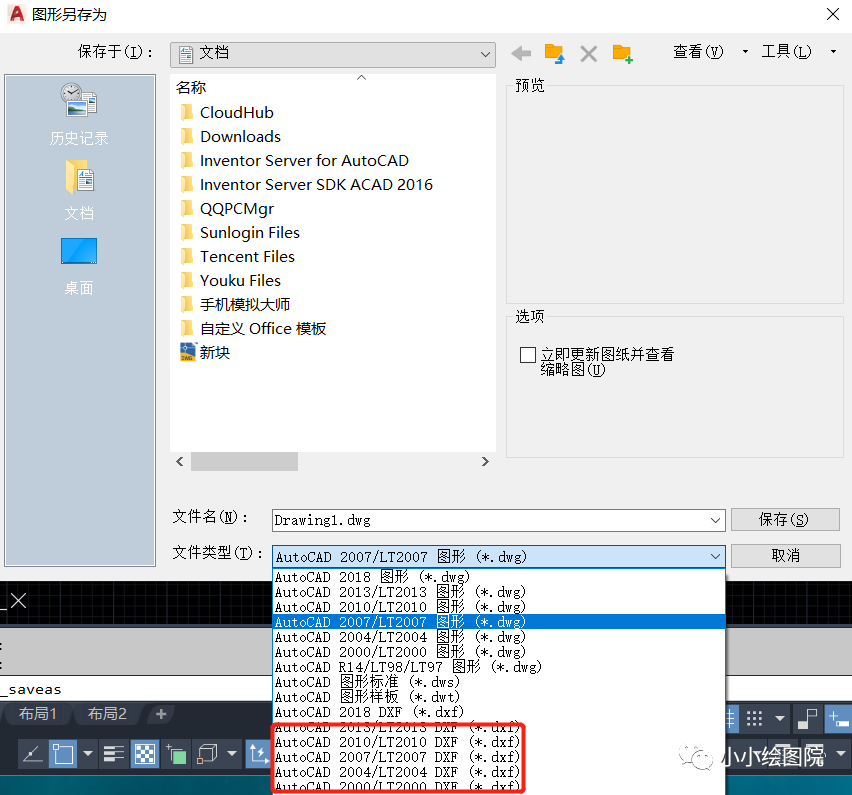Screen dimensions: 852x795
Task: Click the object snap tracking status icon
Action: tap(33, 754)
